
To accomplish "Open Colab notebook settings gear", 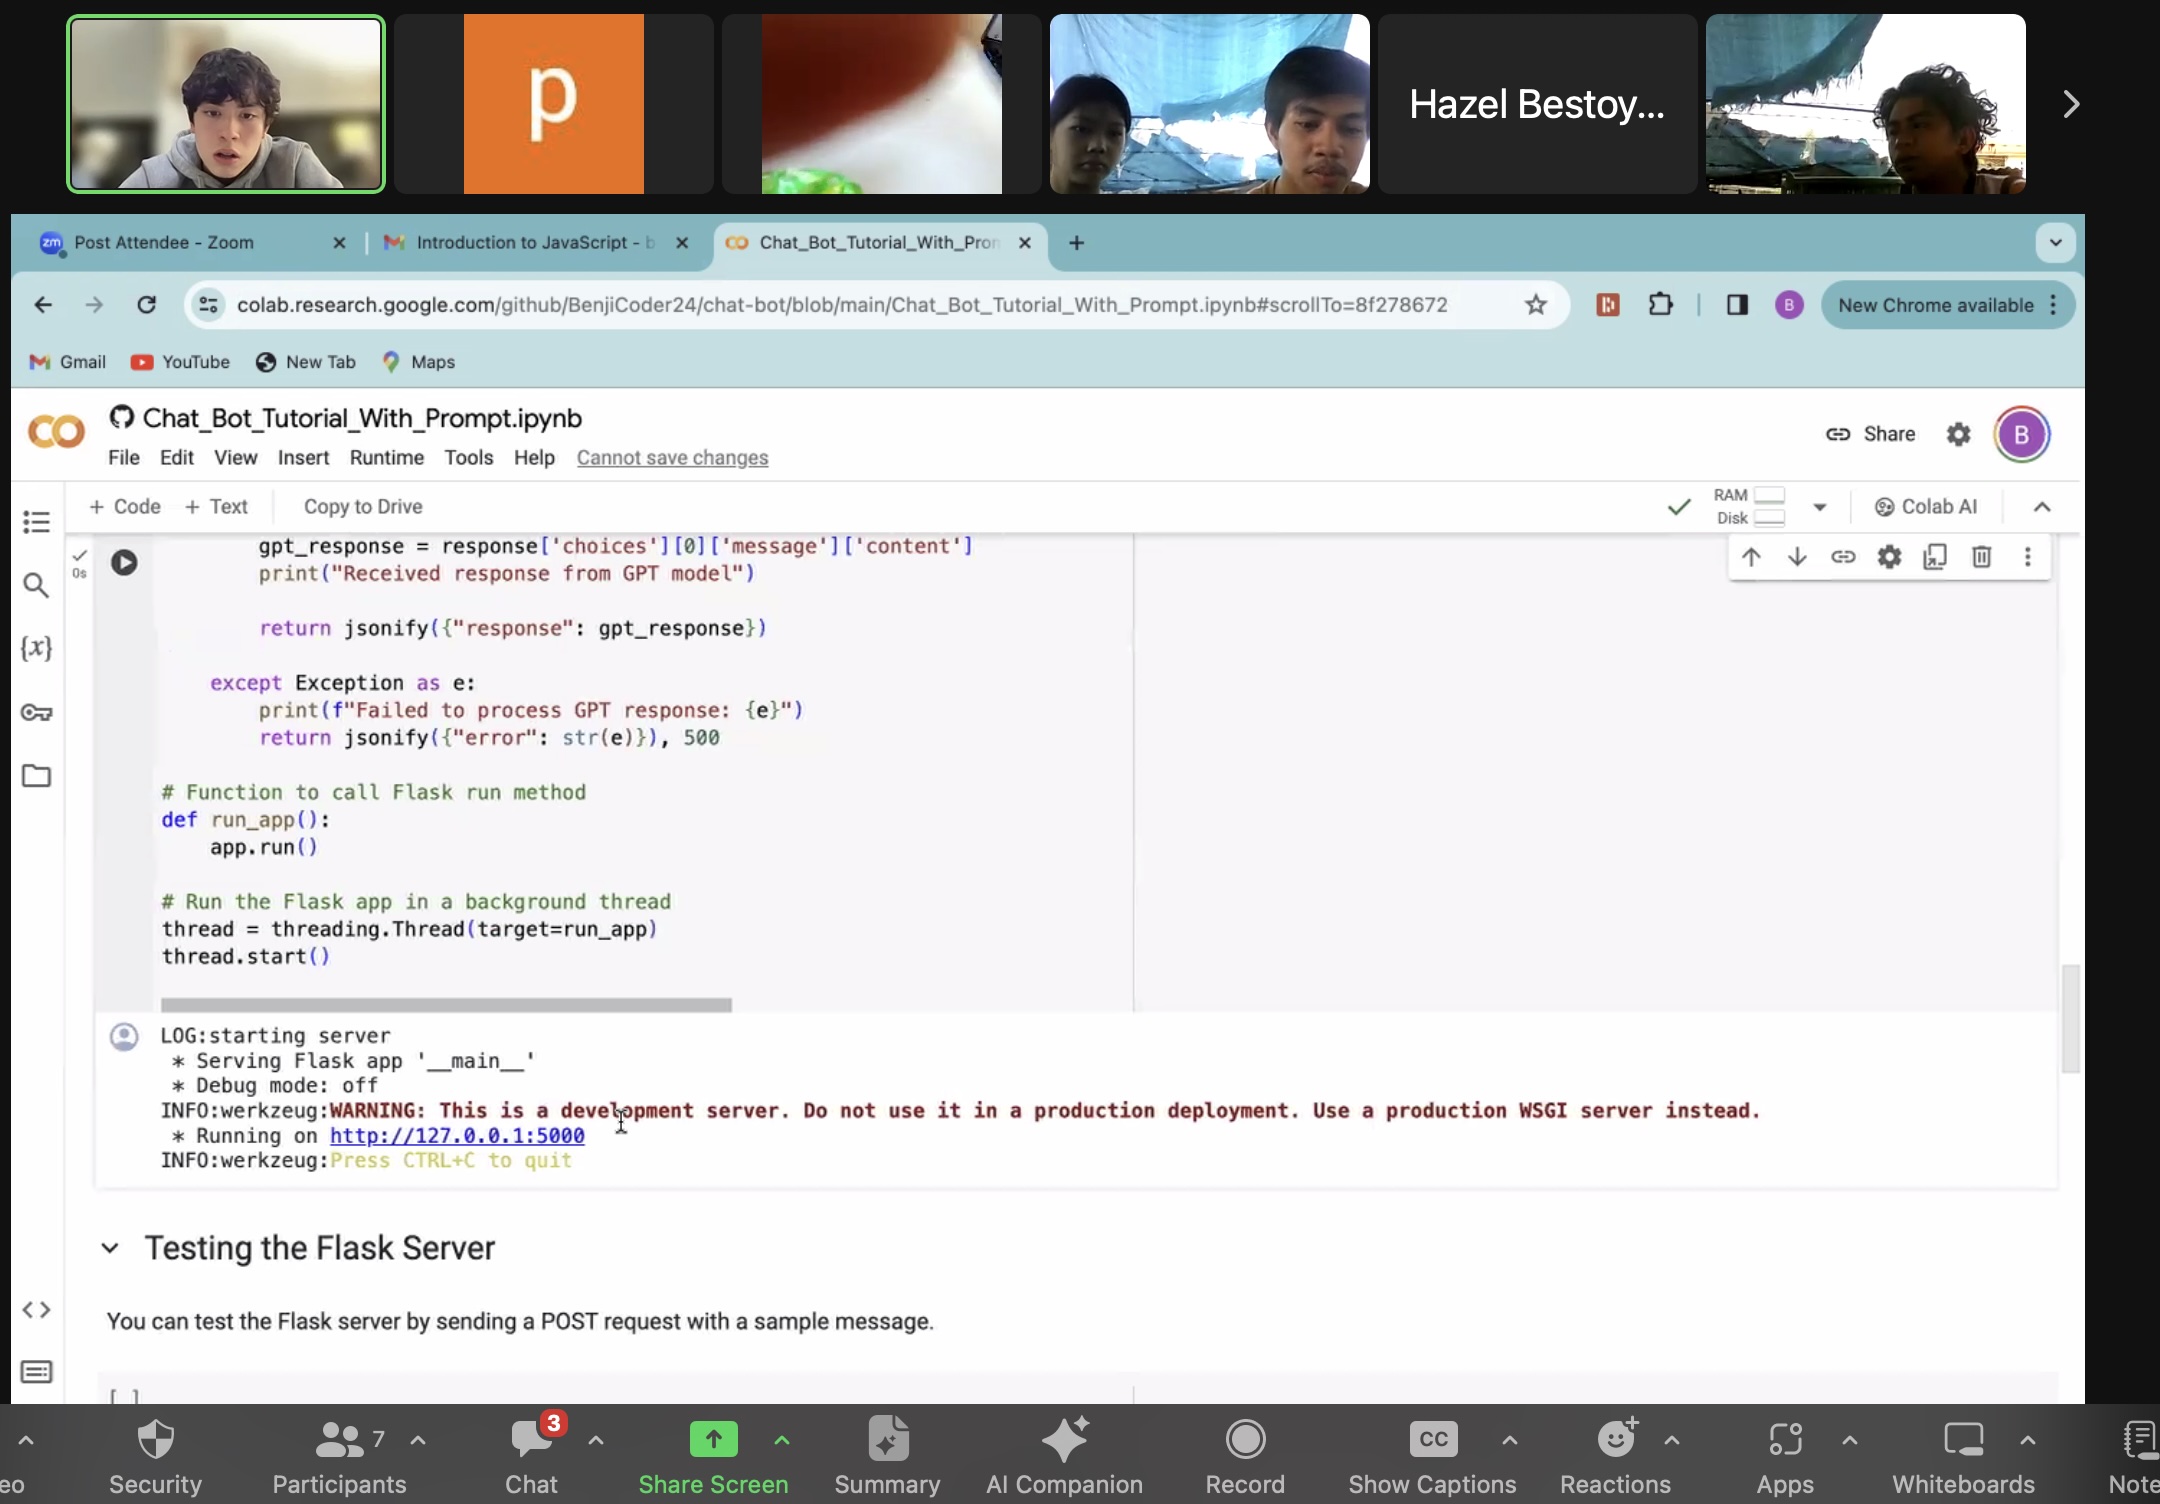I will [x=1958, y=434].
